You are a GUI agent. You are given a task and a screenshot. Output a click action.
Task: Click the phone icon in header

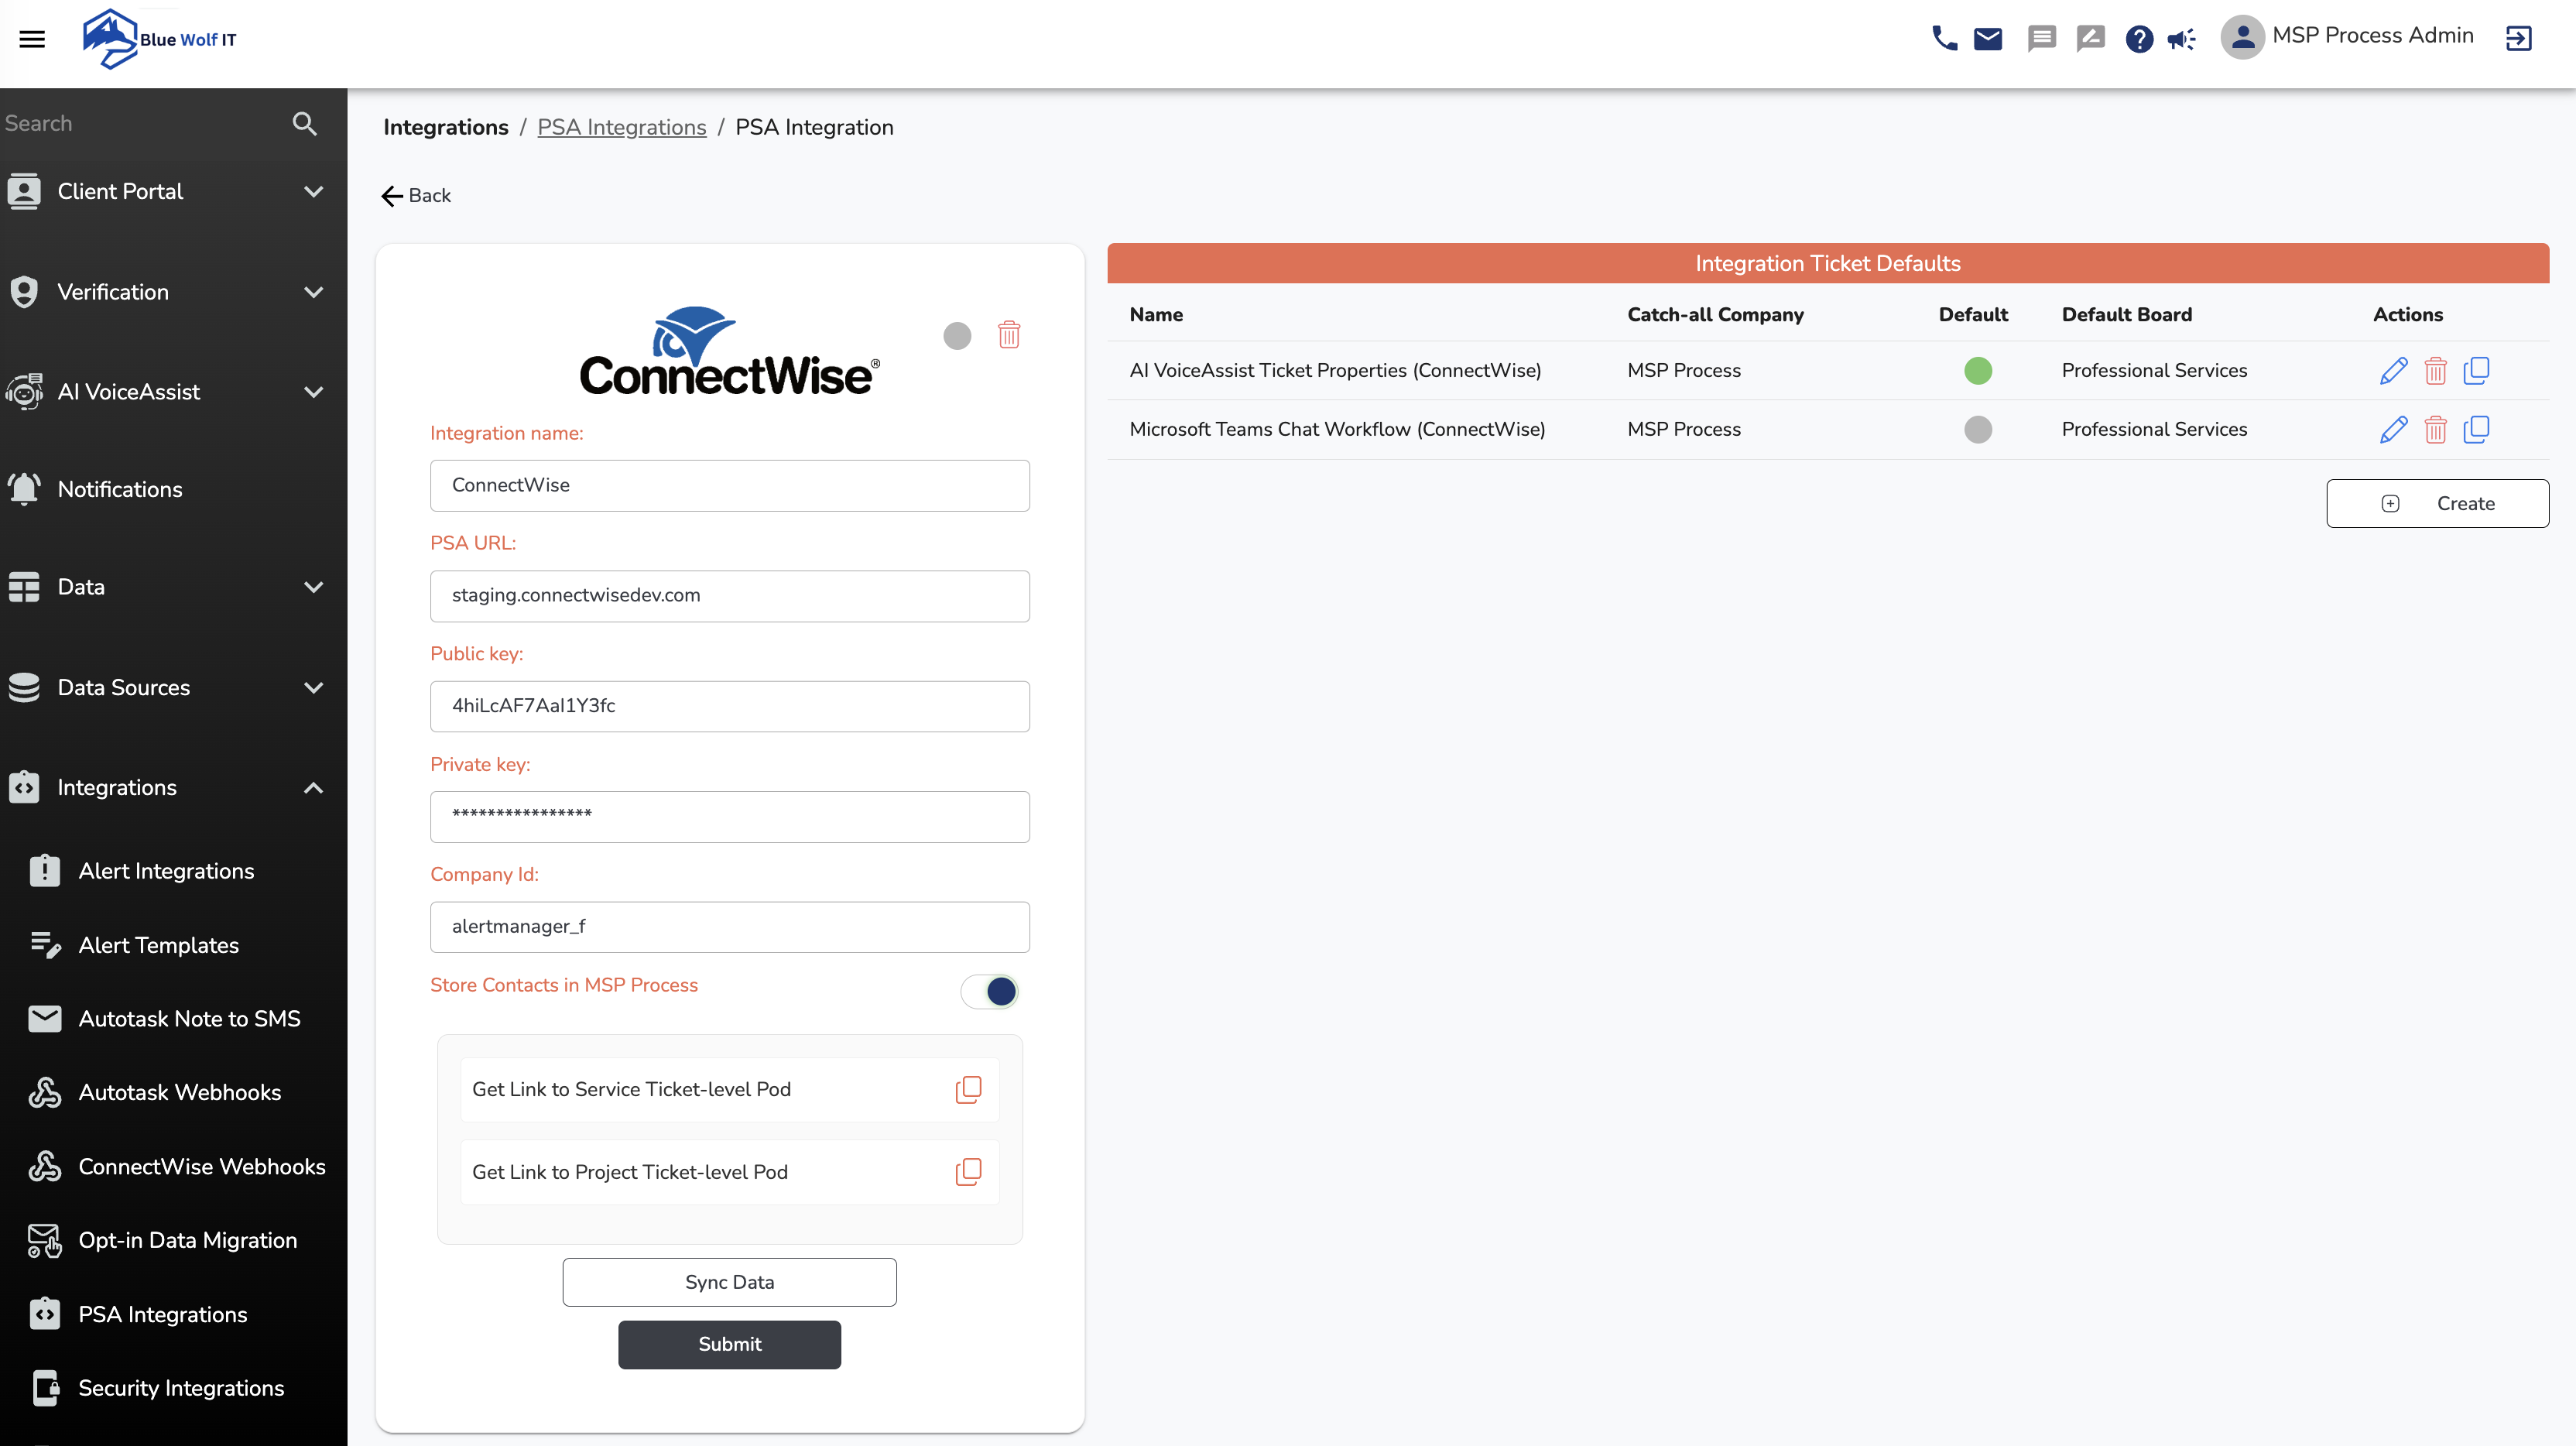point(1943,38)
